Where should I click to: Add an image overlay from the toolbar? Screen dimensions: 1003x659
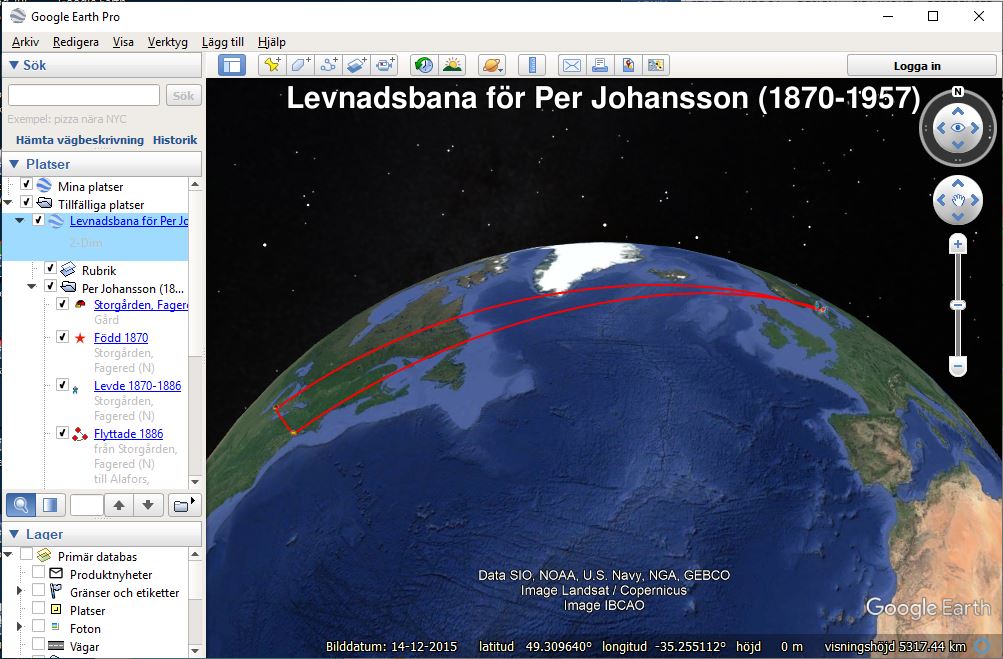357,65
